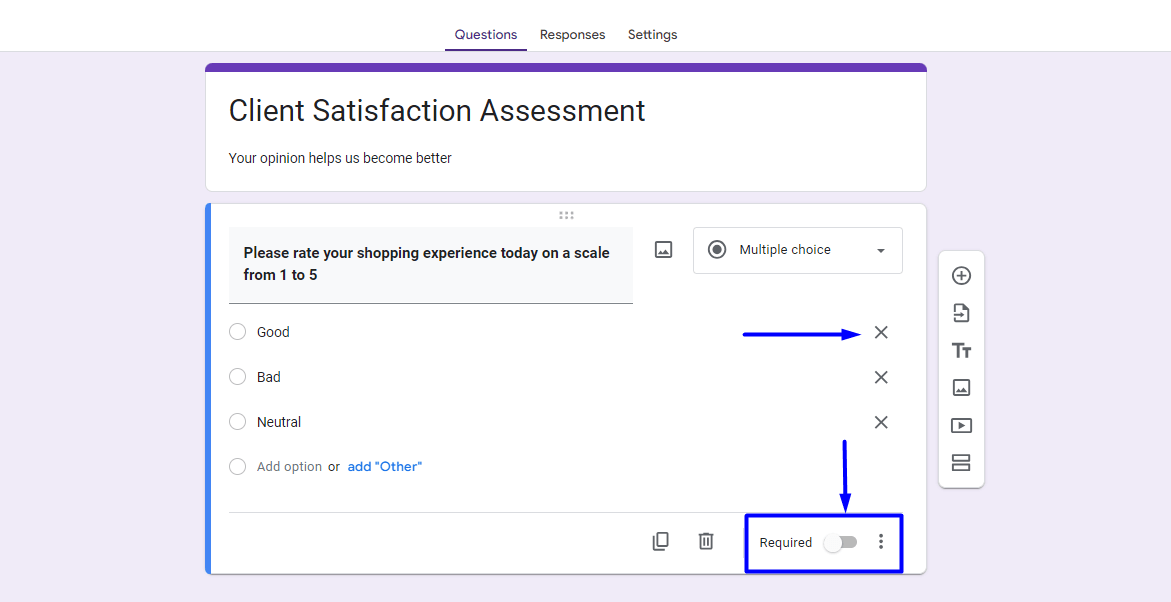The width and height of the screenshot is (1171, 602).
Task: Add an image using the sidebar icon
Action: click(961, 388)
